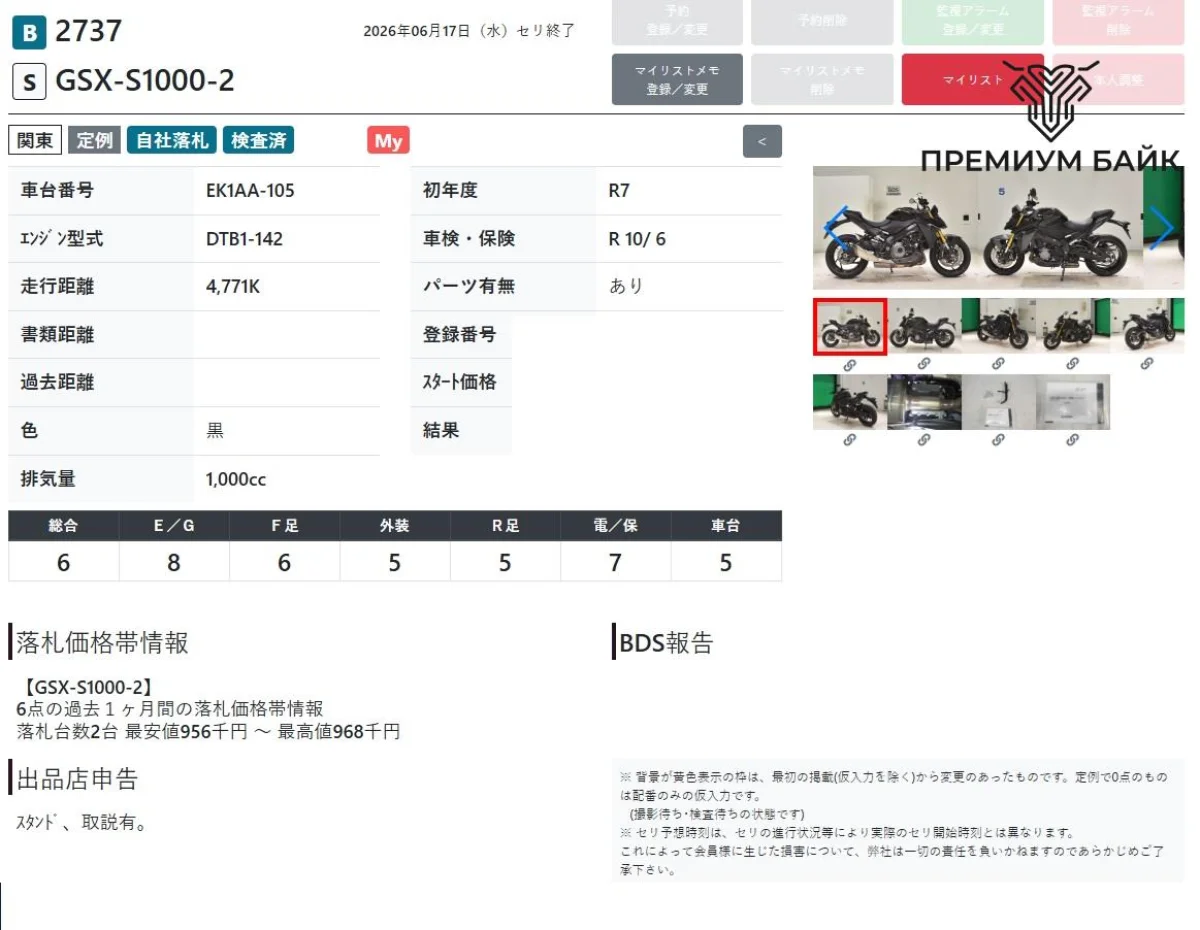
Task: Click the teal 'B' badge icon
Action: 29,34
